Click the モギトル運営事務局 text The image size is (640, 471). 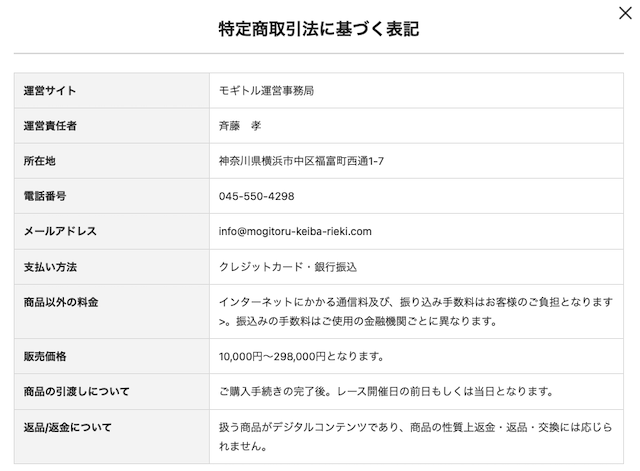267,91
